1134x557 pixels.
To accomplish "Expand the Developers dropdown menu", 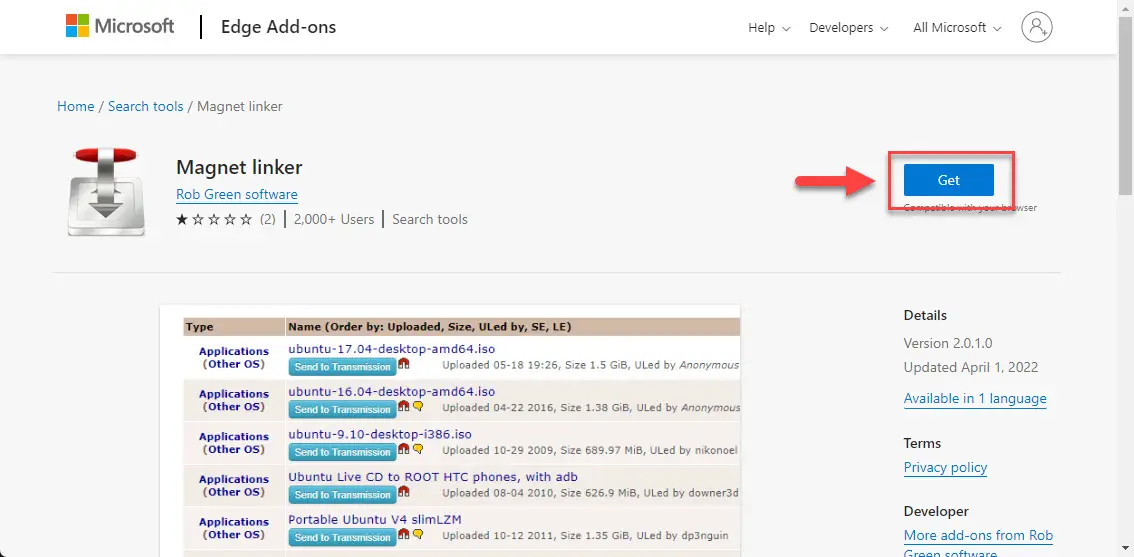I will (849, 27).
